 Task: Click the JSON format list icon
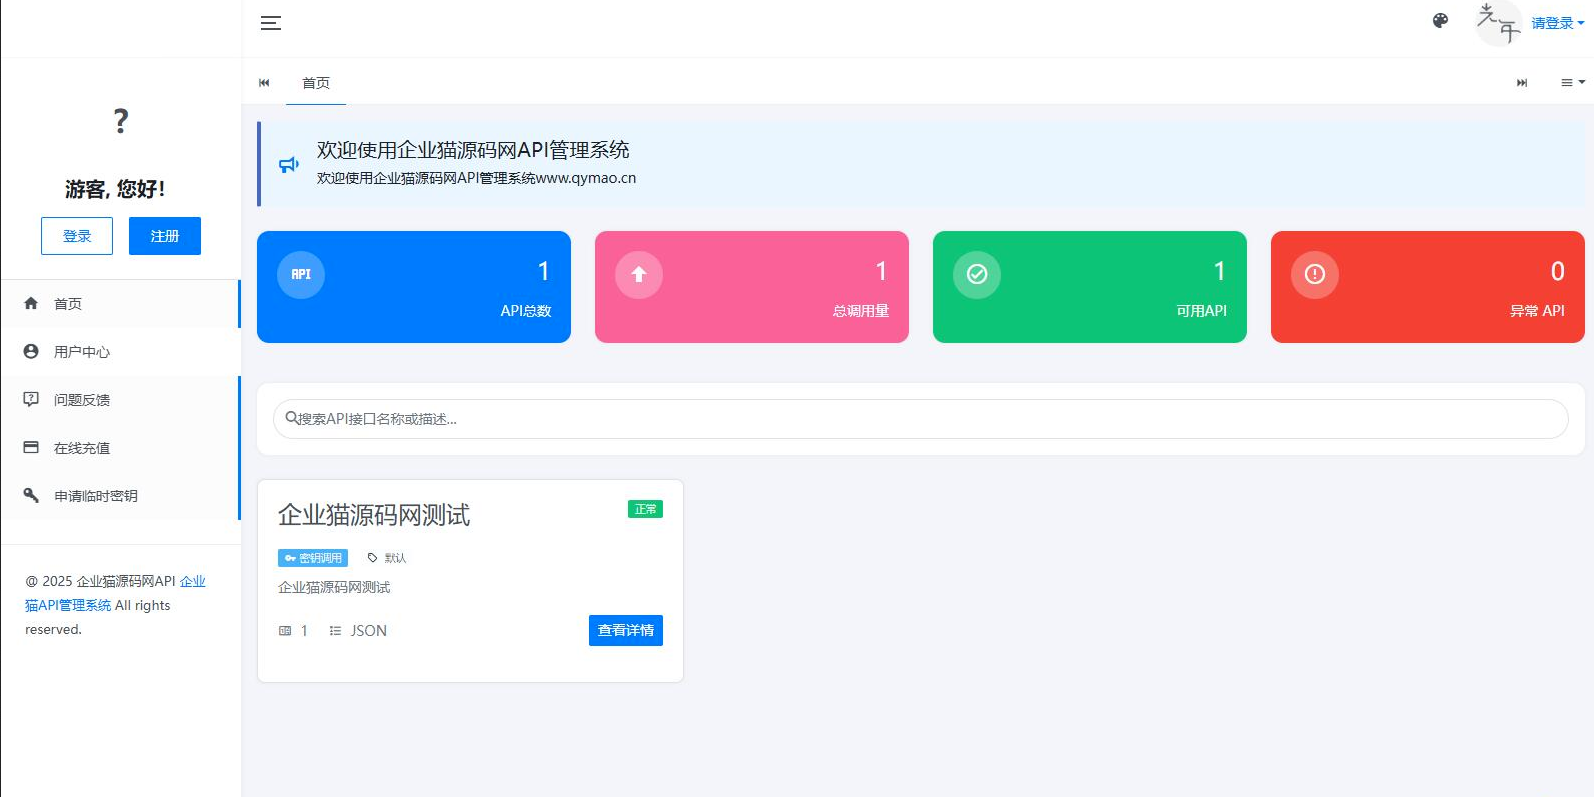pyautogui.click(x=335, y=631)
